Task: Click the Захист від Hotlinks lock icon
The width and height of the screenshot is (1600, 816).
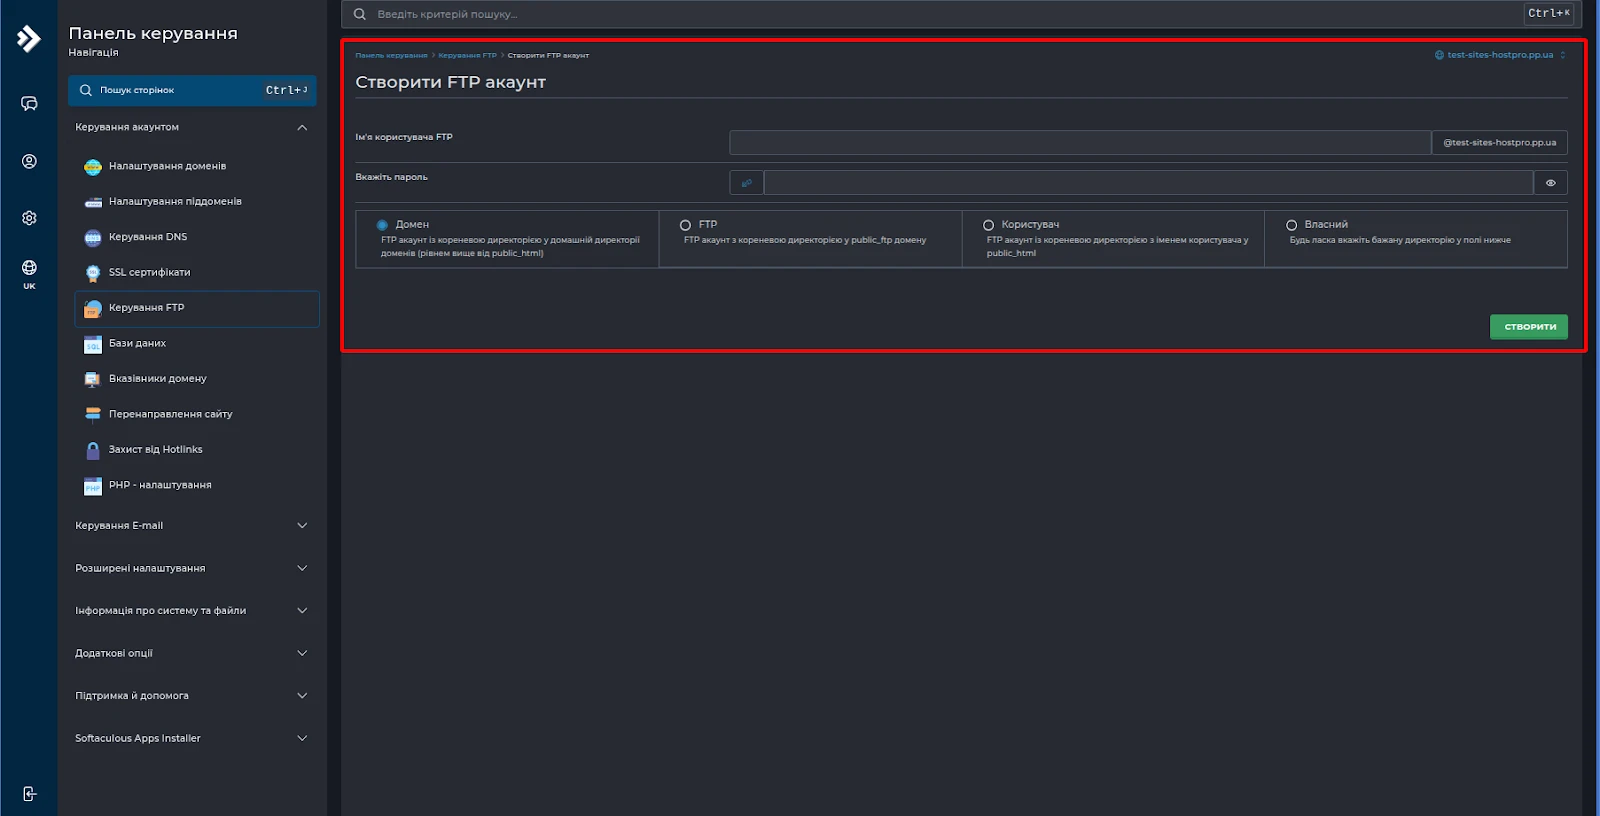Action: pyautogui.click(x=93, y=450)
